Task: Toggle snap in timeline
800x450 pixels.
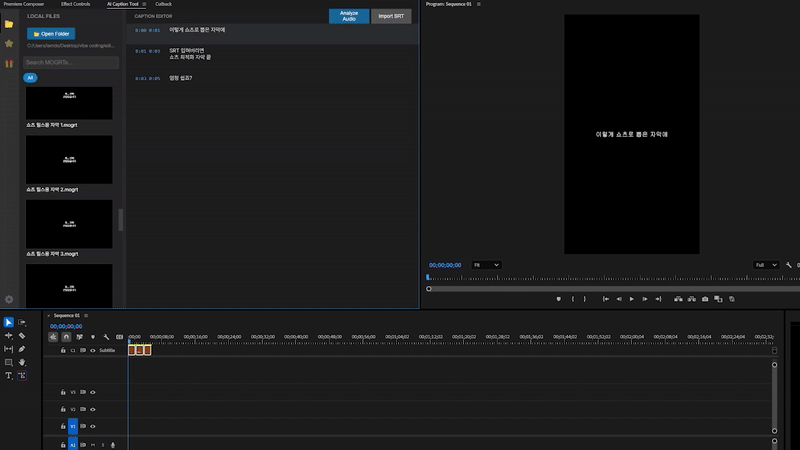Action: 66,337
